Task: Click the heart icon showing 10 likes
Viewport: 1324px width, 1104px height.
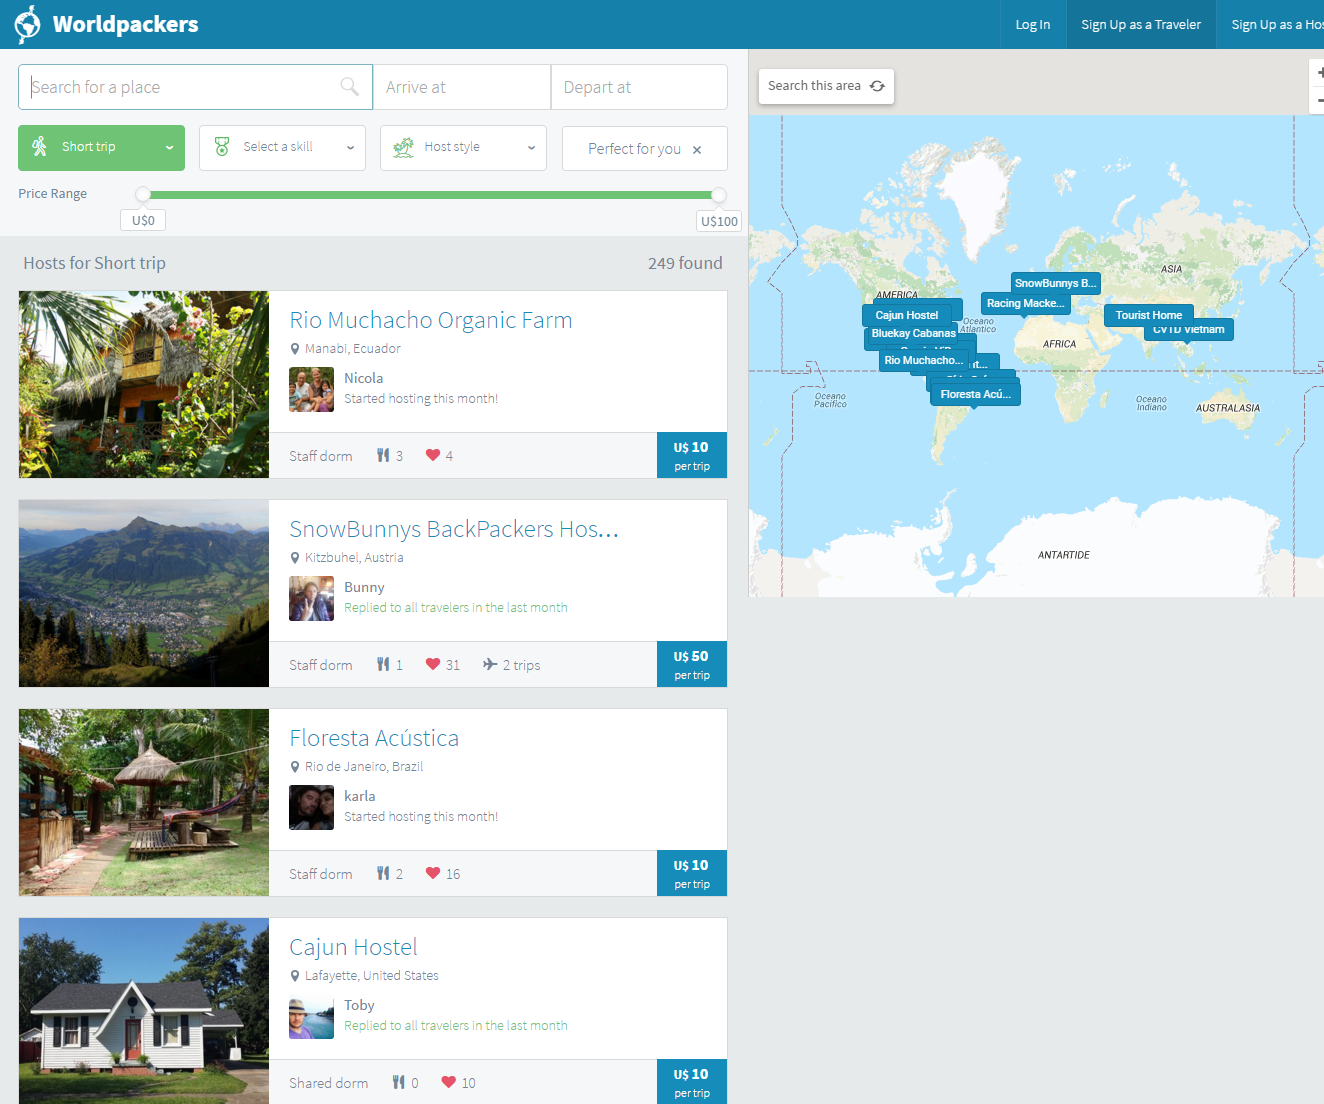Action: 449,1082
